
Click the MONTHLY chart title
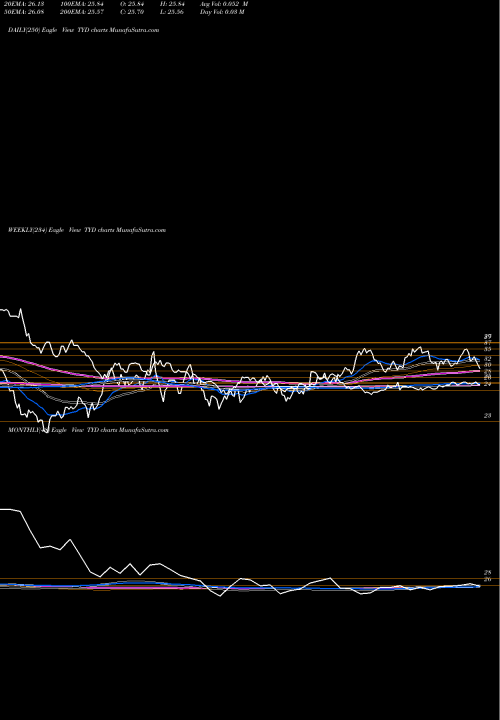88,430
